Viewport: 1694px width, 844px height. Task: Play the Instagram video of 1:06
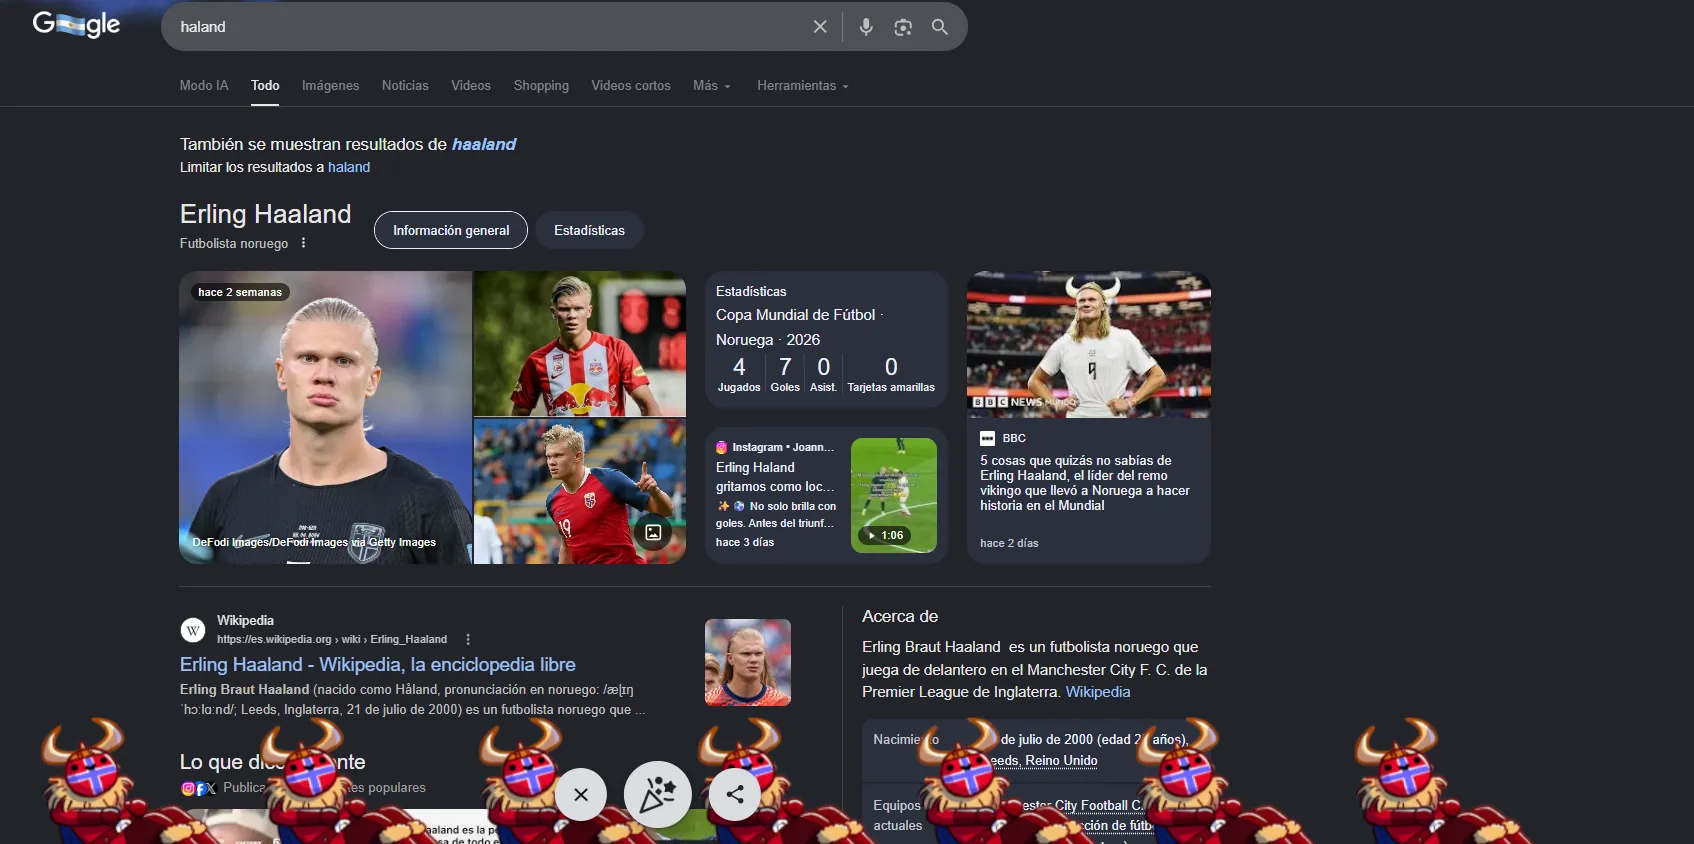(894, 495)
